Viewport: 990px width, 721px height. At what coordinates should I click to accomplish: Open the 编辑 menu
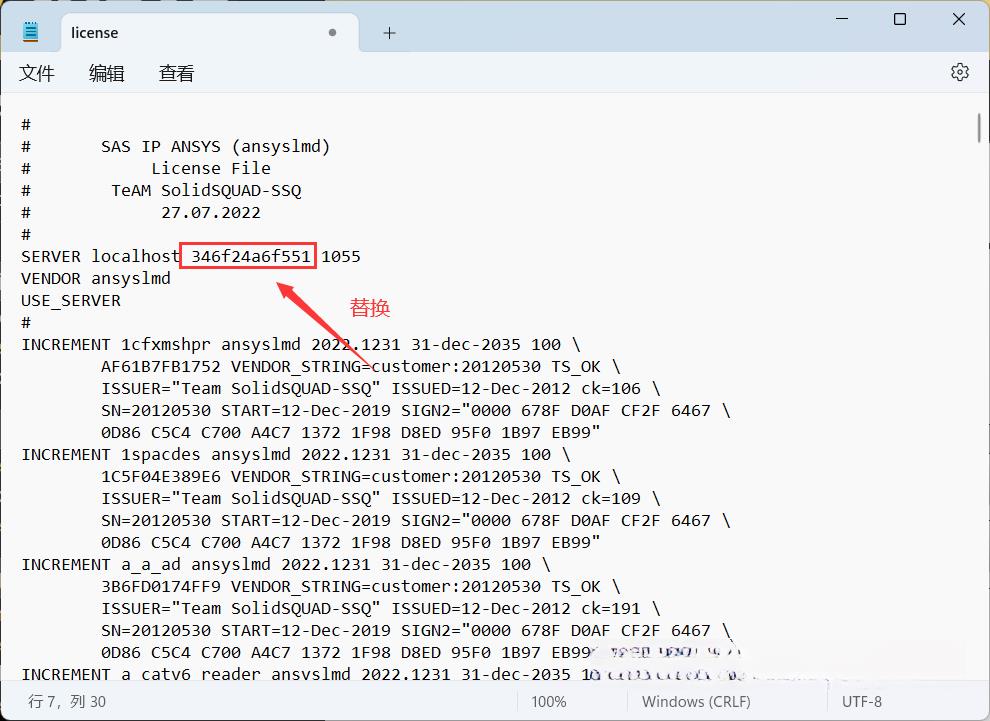(107, 73)
